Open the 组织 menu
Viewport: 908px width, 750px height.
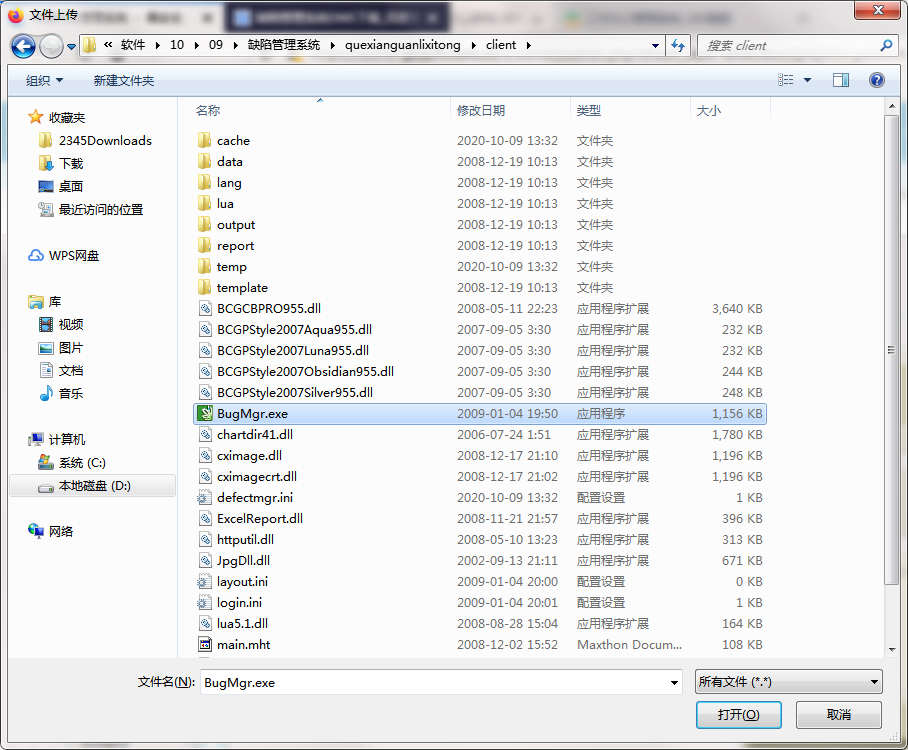click(44, 80)
